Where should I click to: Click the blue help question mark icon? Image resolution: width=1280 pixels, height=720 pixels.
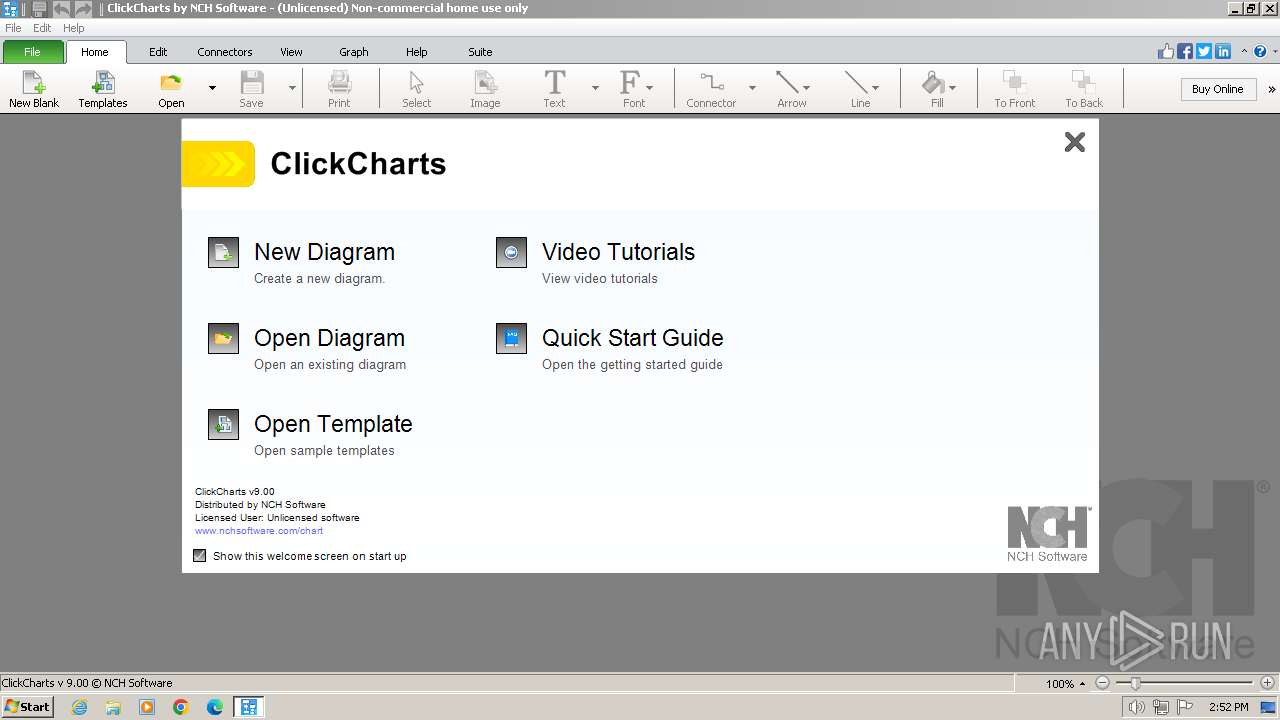pos(1260,52)
